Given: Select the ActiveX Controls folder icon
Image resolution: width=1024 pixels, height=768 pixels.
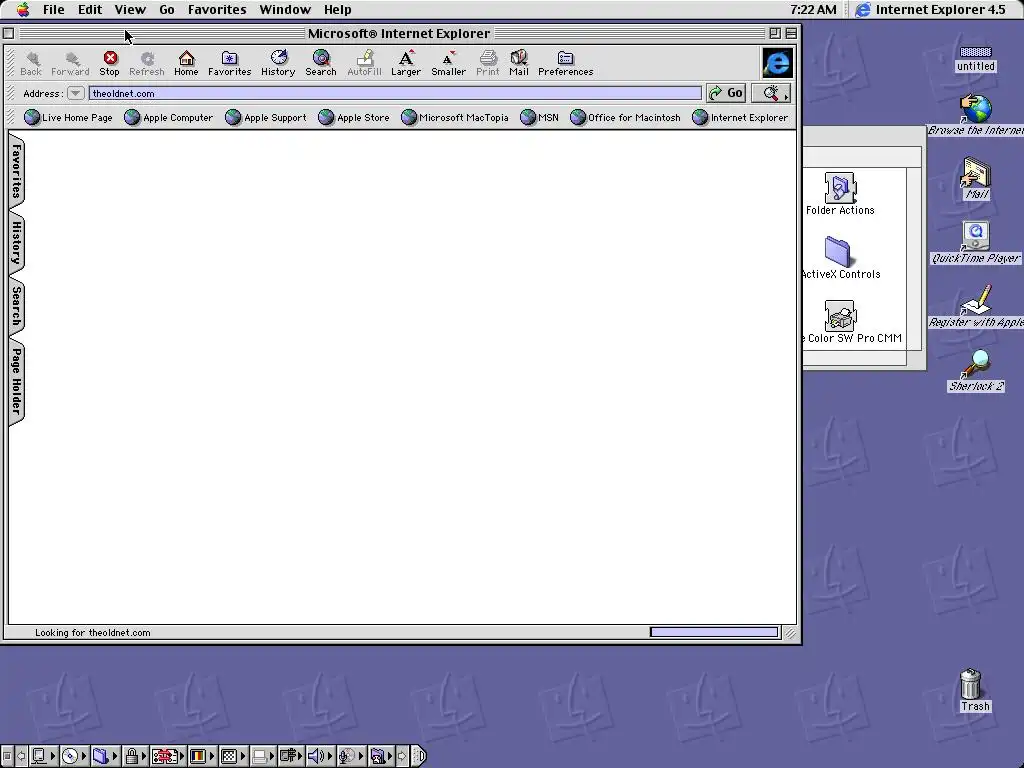Looking at the screenshot, I should point(838,251).
